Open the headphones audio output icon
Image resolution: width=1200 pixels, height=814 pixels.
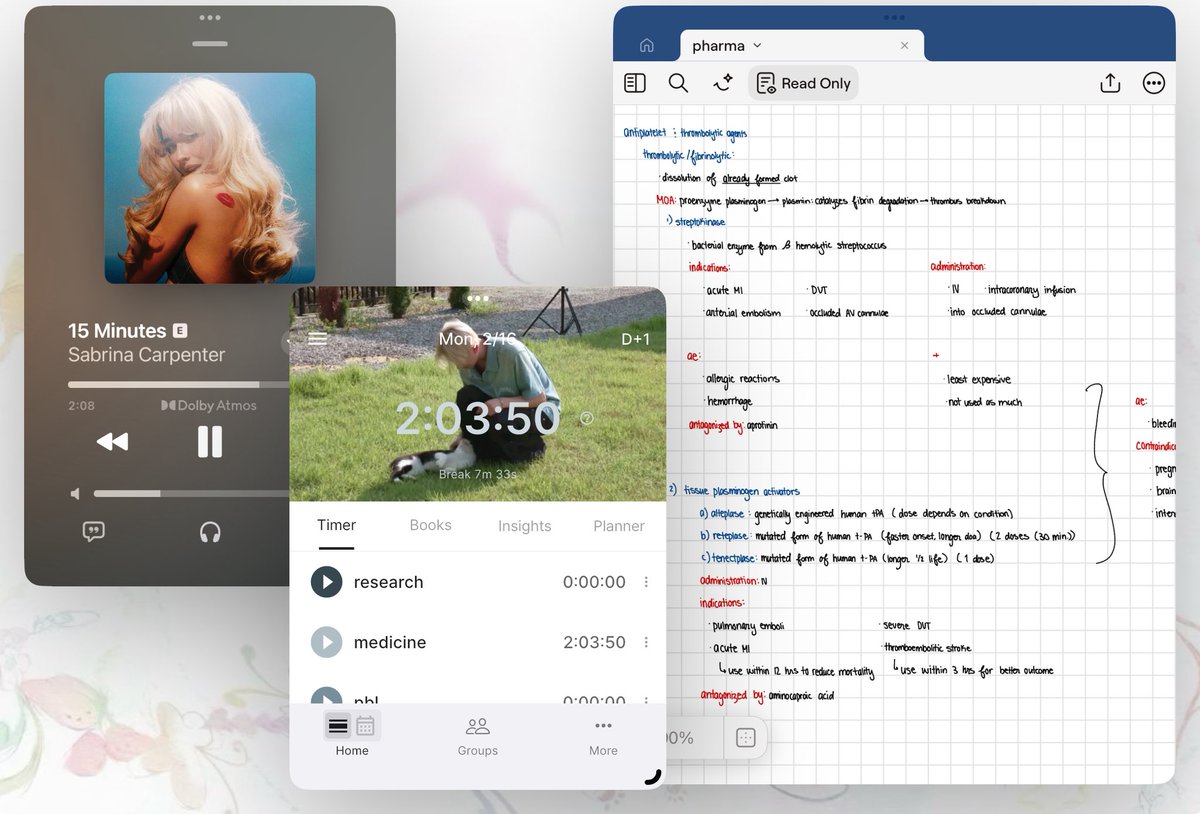coord(210,532)
